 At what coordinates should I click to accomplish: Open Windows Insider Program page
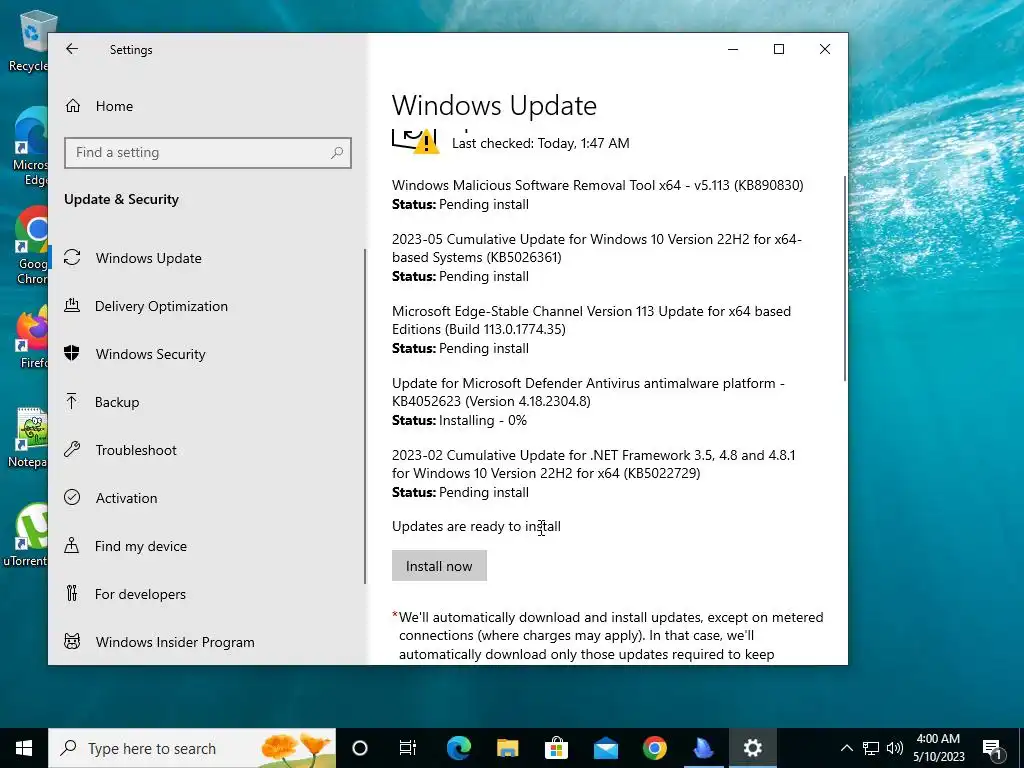click(x=159, y=642)
